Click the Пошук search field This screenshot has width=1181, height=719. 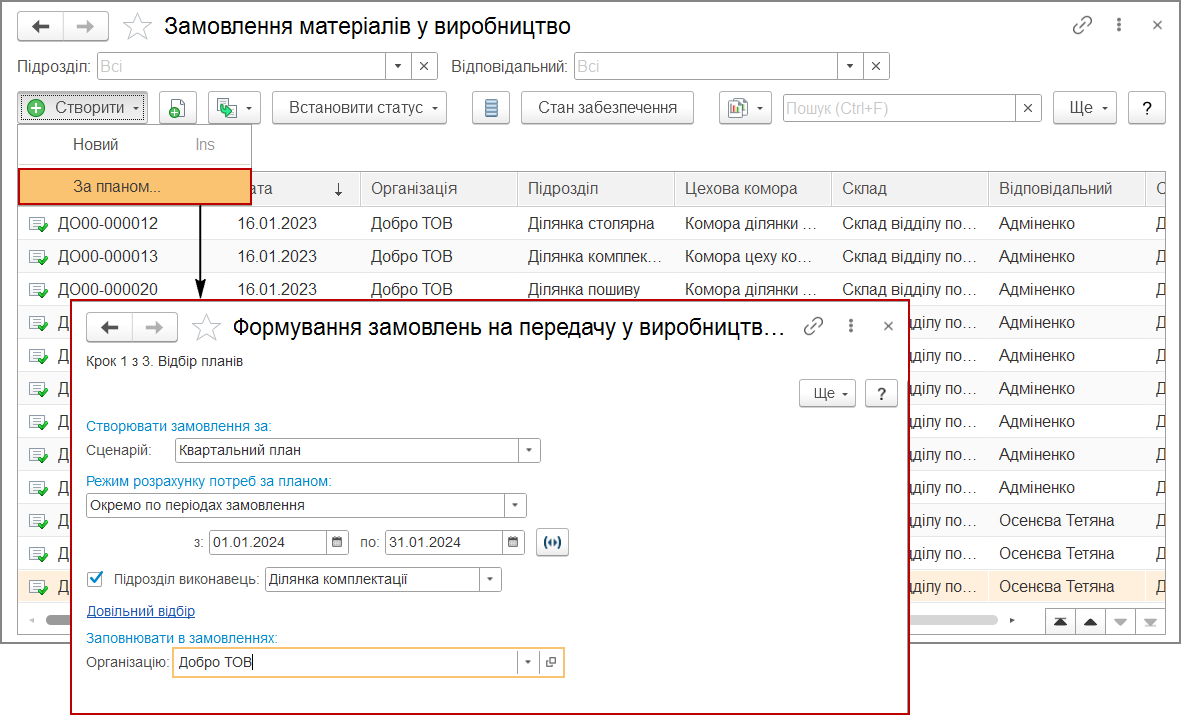coord(898,108)
